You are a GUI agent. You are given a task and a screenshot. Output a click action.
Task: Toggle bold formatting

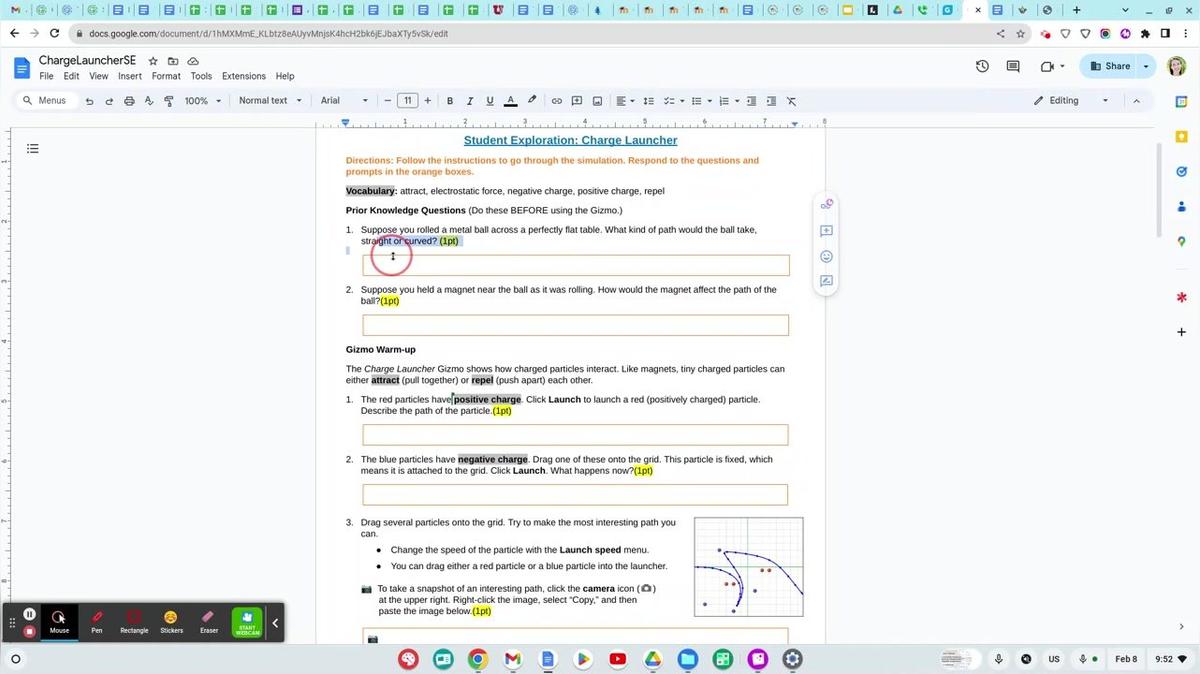click(x=450, y=101)
